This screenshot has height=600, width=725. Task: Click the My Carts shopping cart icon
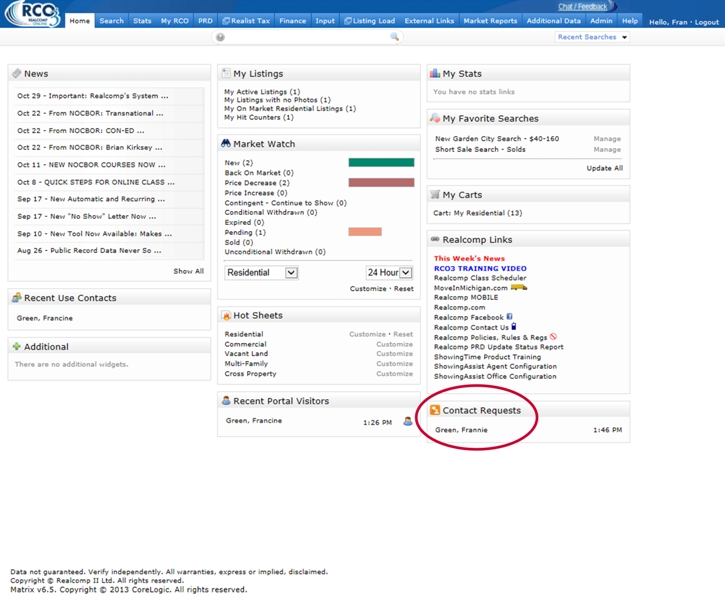click(x=435, y=194)
